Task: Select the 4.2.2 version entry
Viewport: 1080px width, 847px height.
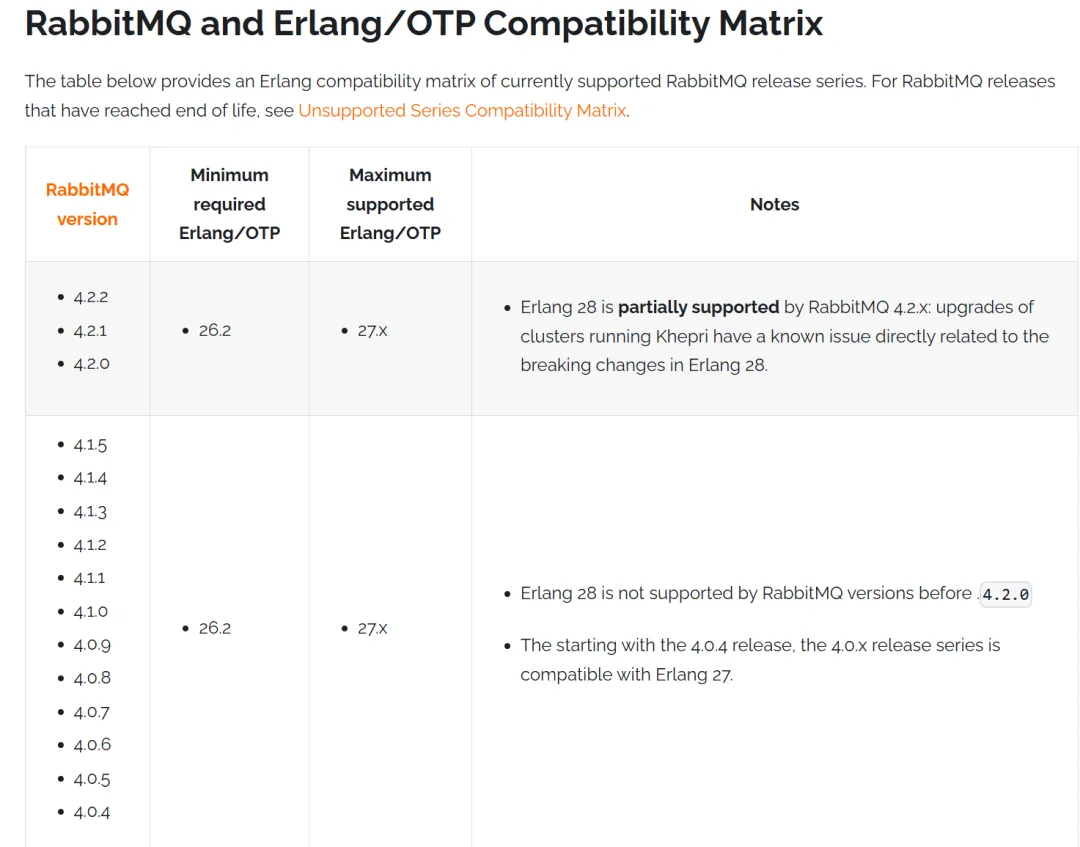Action: coord(91,297)
